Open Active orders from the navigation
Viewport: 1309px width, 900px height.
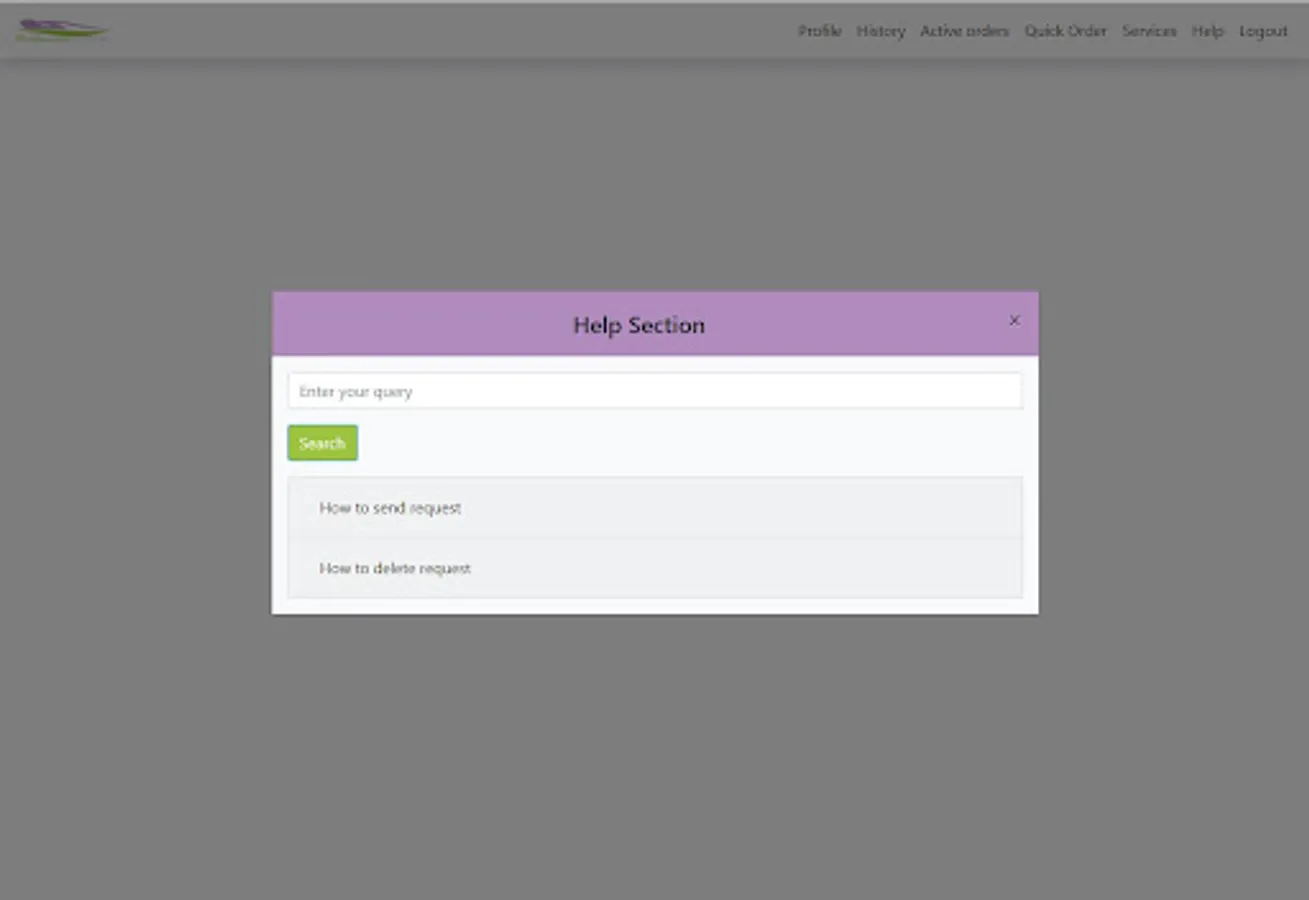(964, 31)
